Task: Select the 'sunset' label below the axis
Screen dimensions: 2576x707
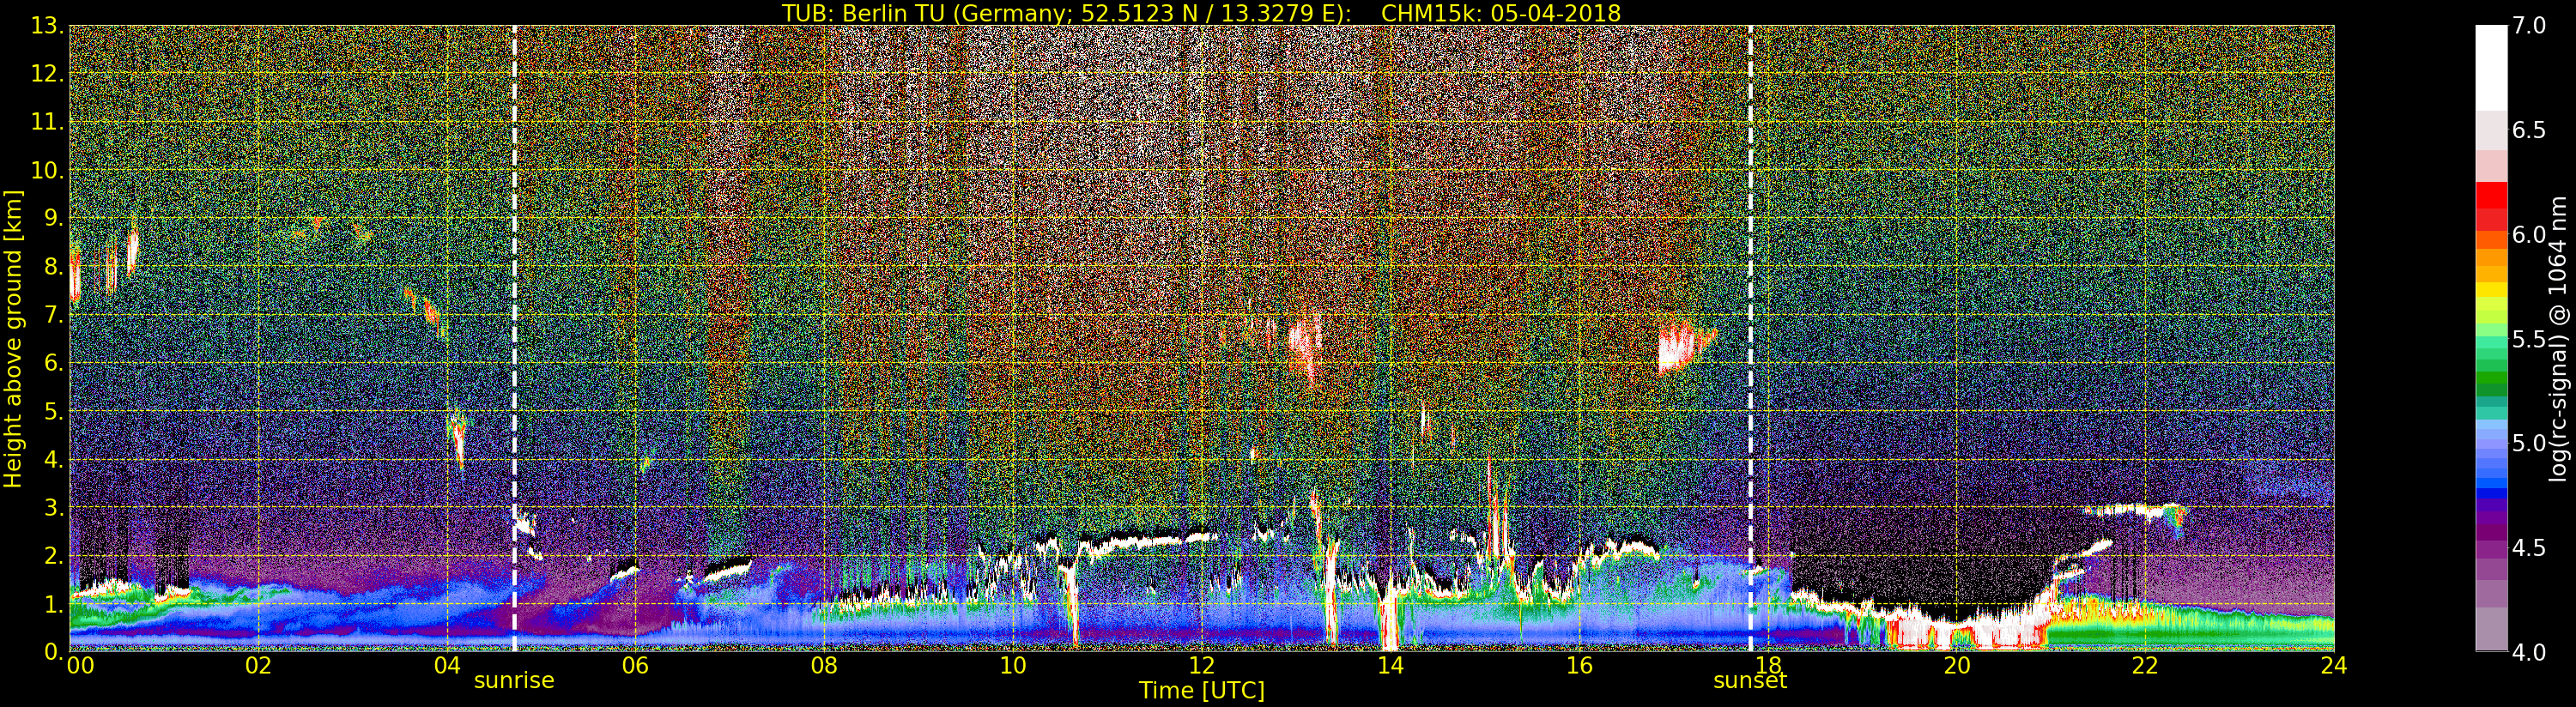Action: (1750, 681)
